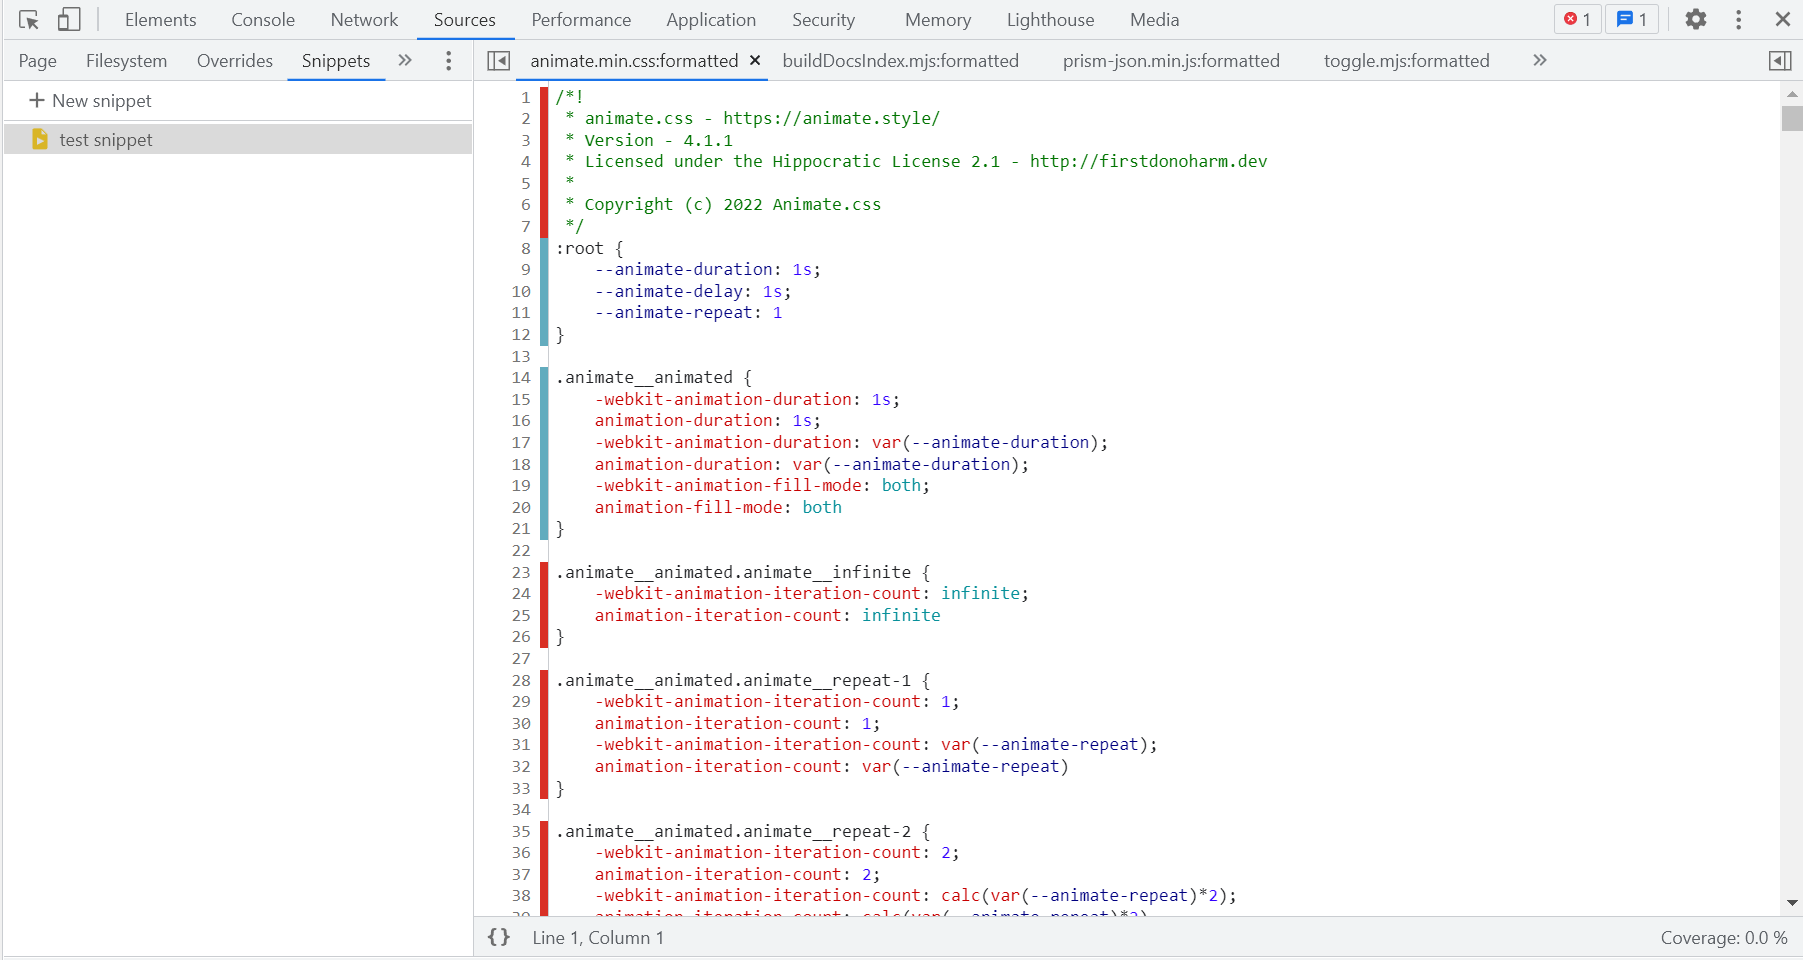Open the Network panel
1803x960 pixels.
coord(364,20)
